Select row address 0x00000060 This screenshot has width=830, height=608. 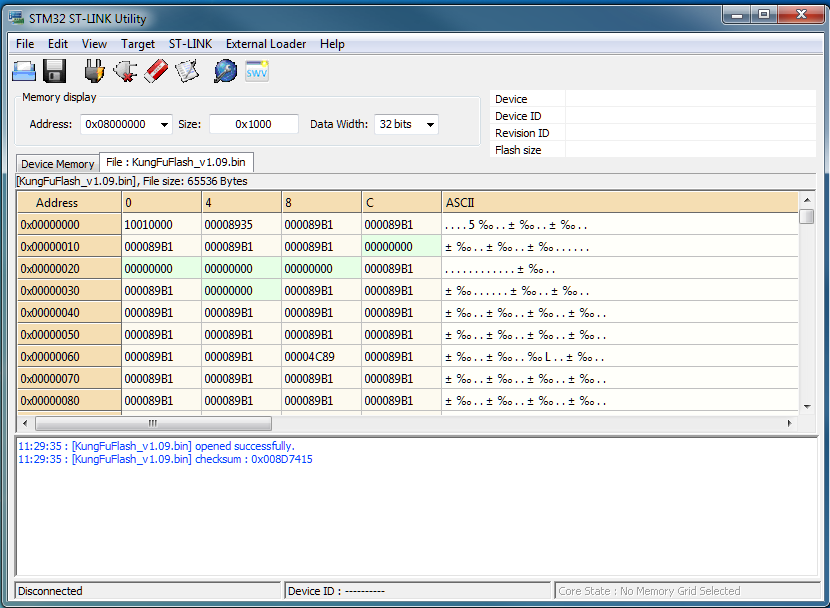[x=69, y=357]
